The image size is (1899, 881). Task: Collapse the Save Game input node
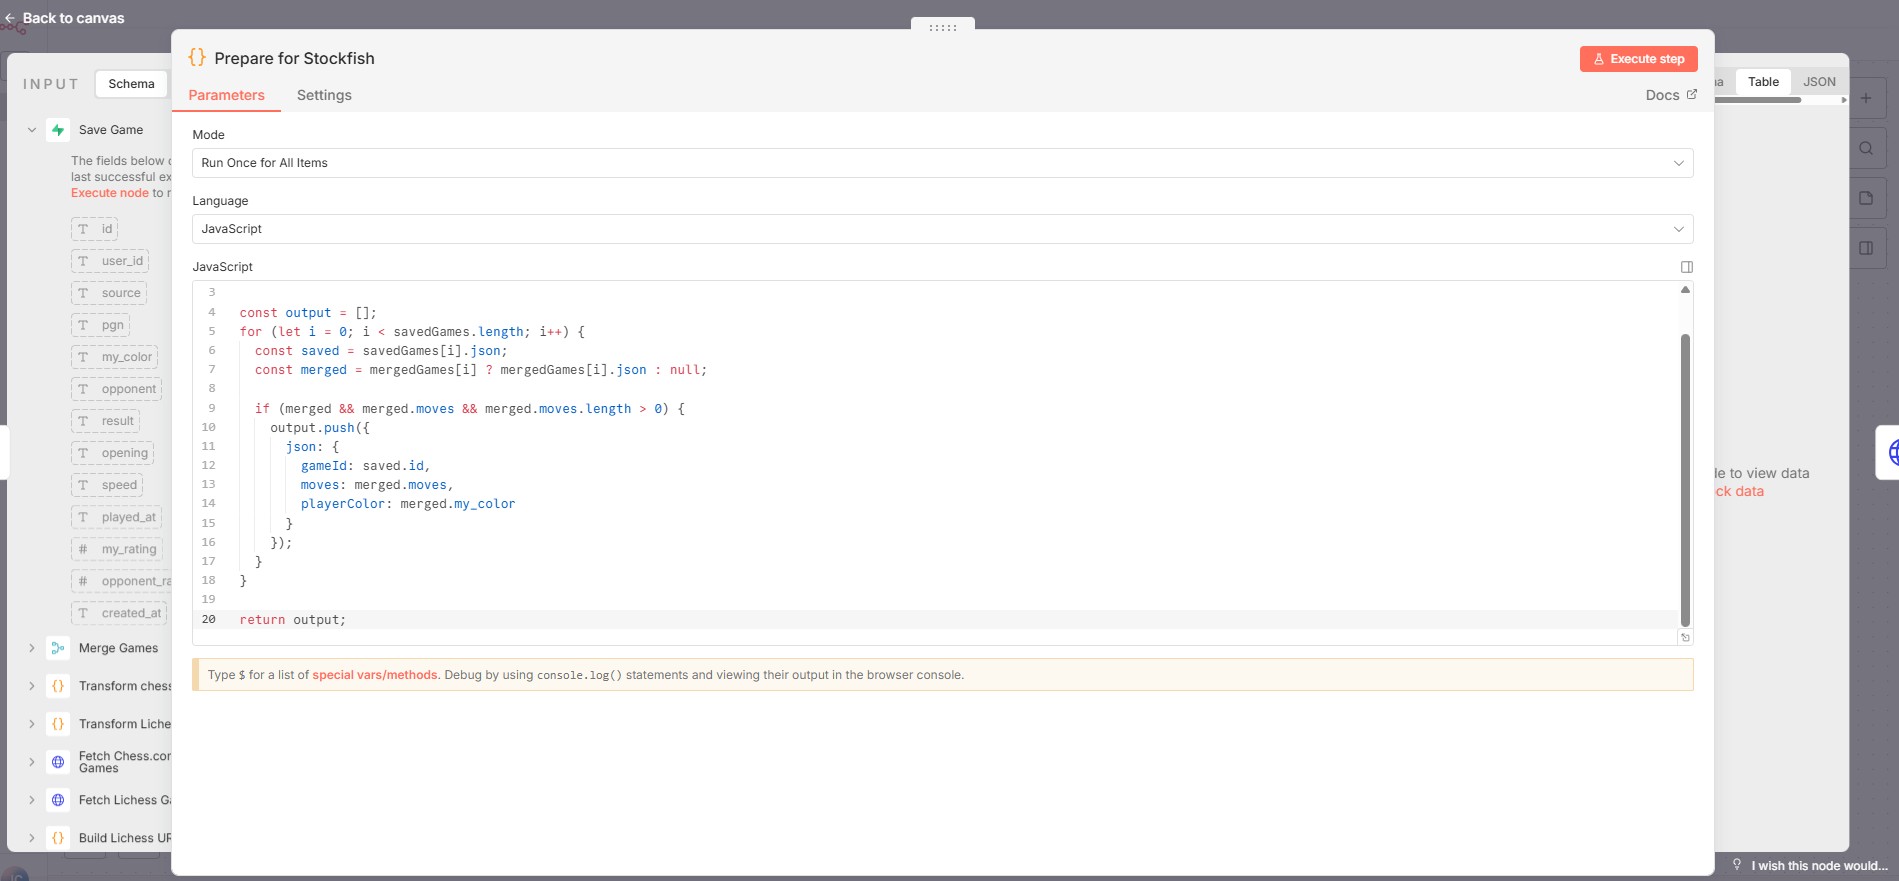tap(32, 130)
